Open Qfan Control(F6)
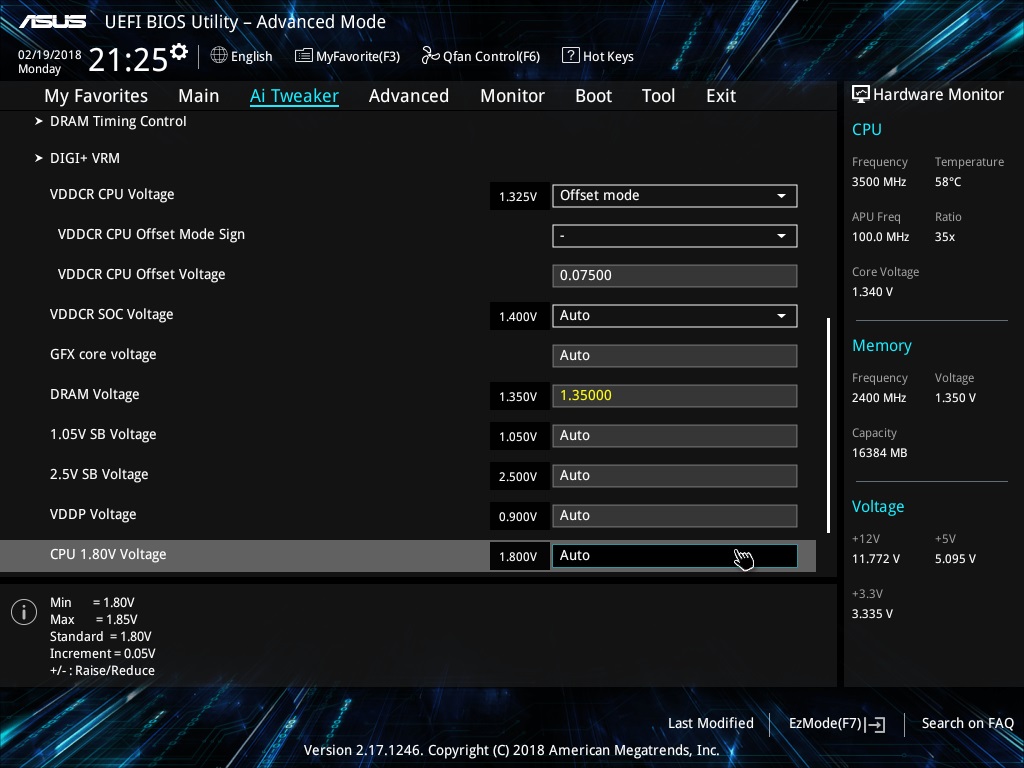Screen dimensions: 1024x768 [481, 56]
